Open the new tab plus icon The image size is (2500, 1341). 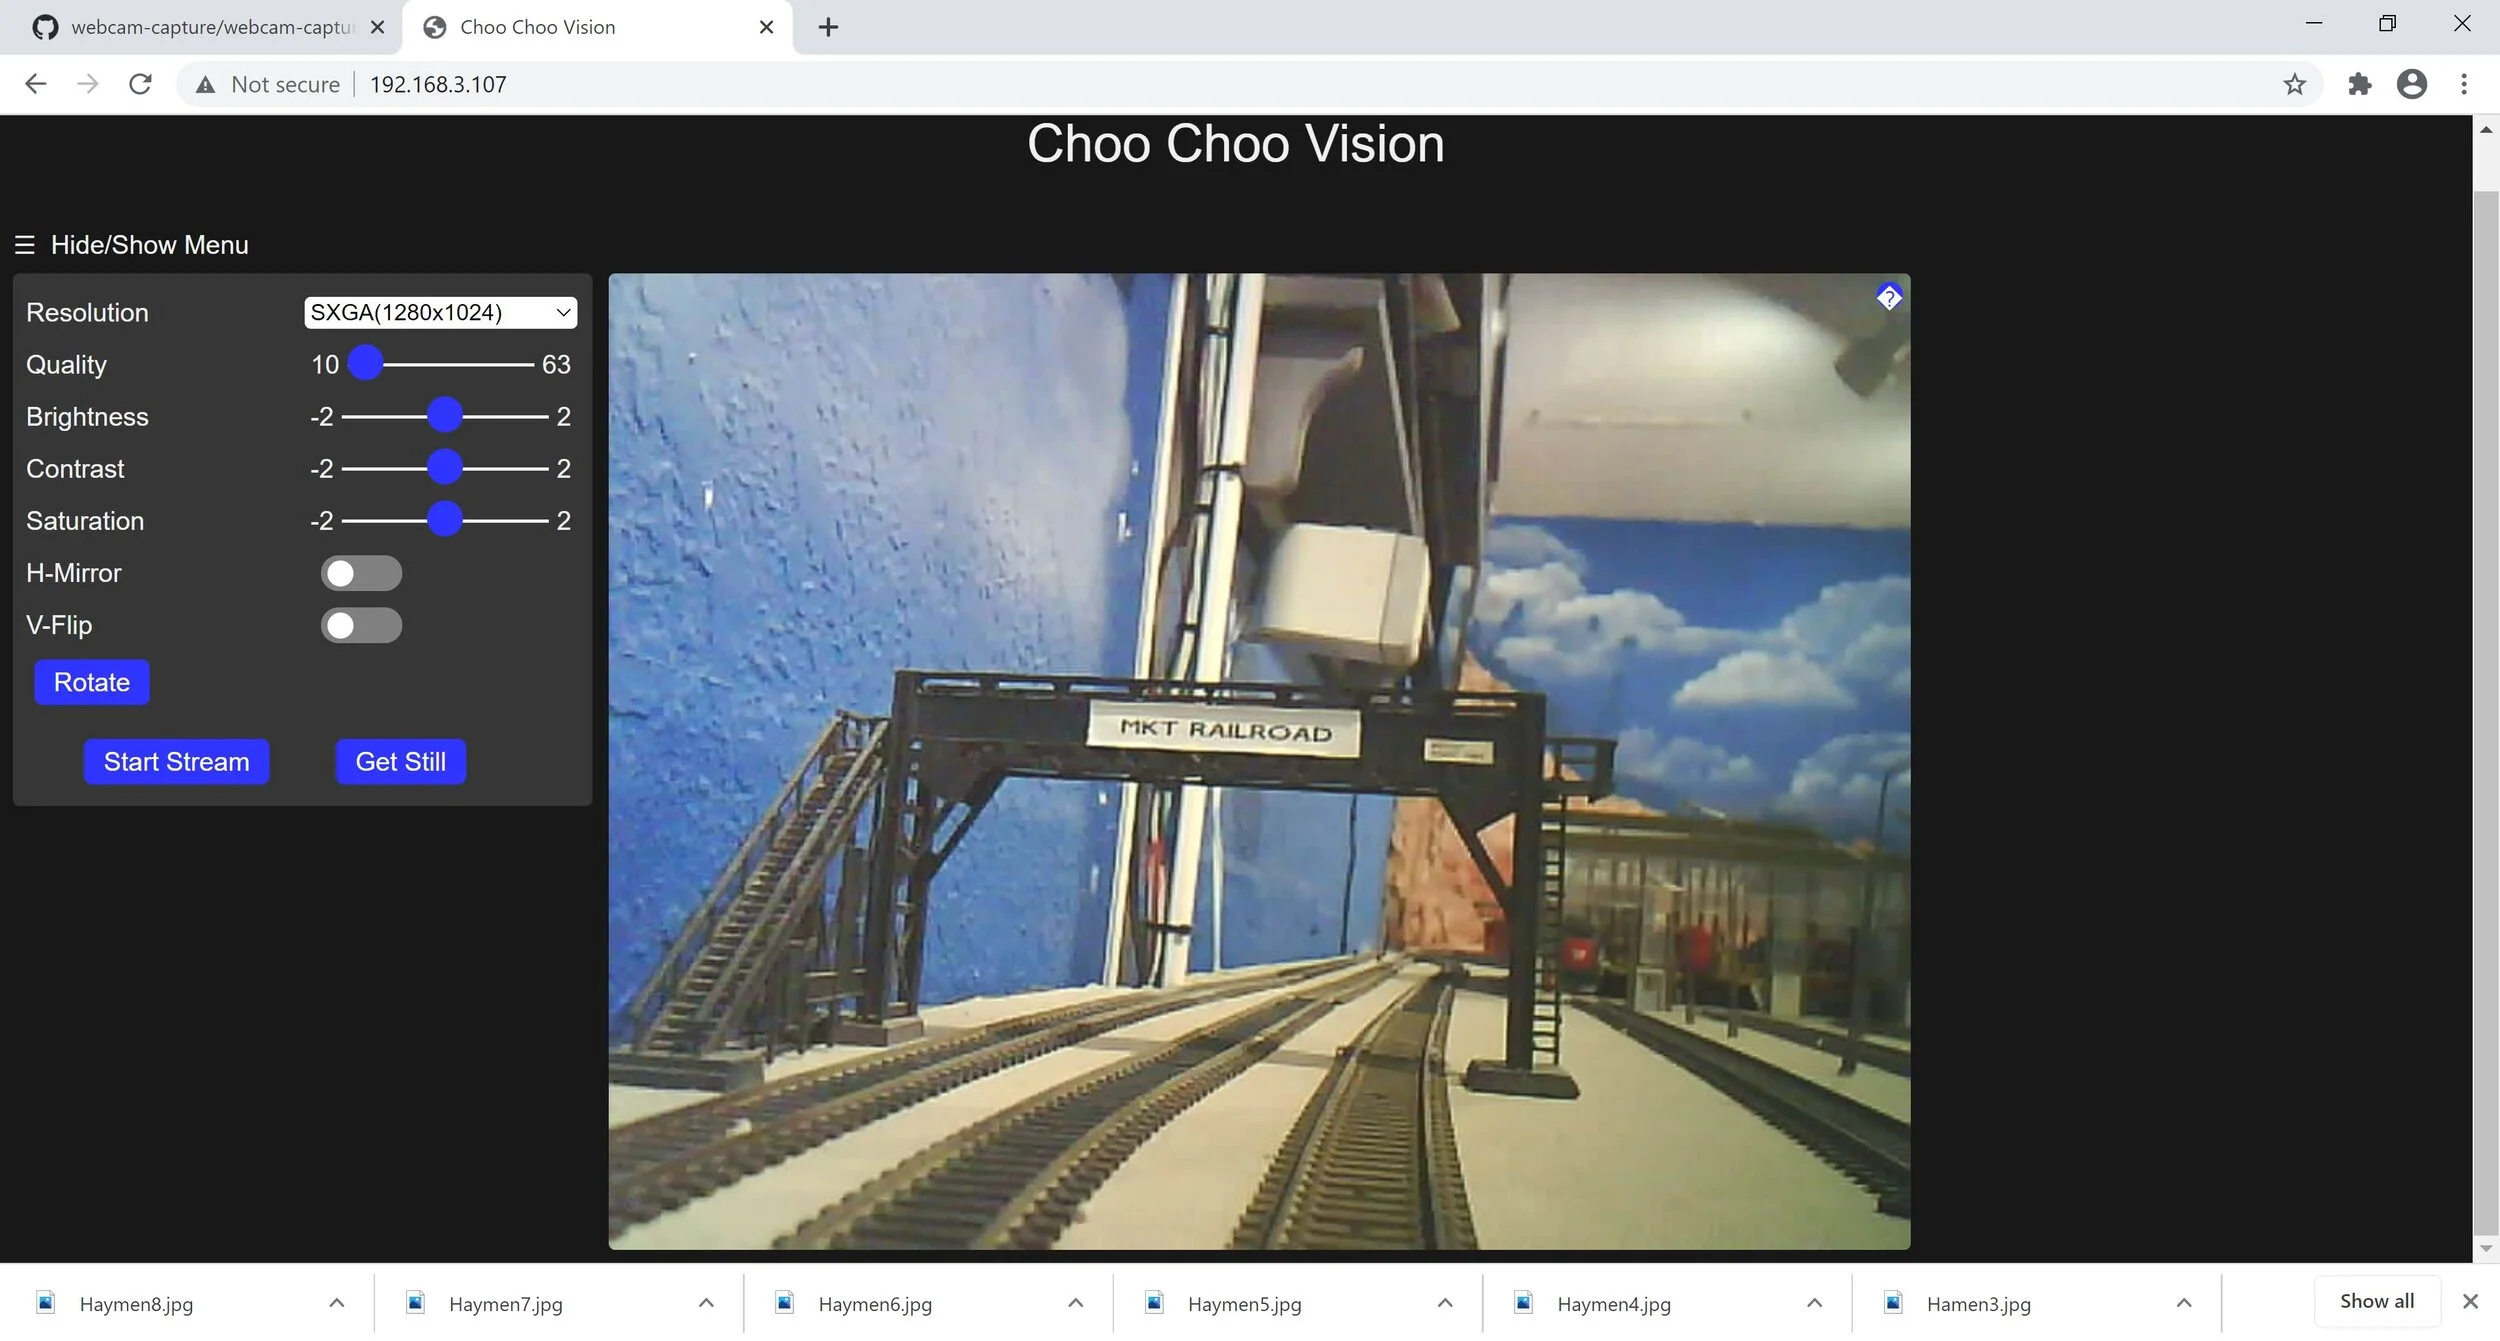pyautogui.click(x=828, y=27)
